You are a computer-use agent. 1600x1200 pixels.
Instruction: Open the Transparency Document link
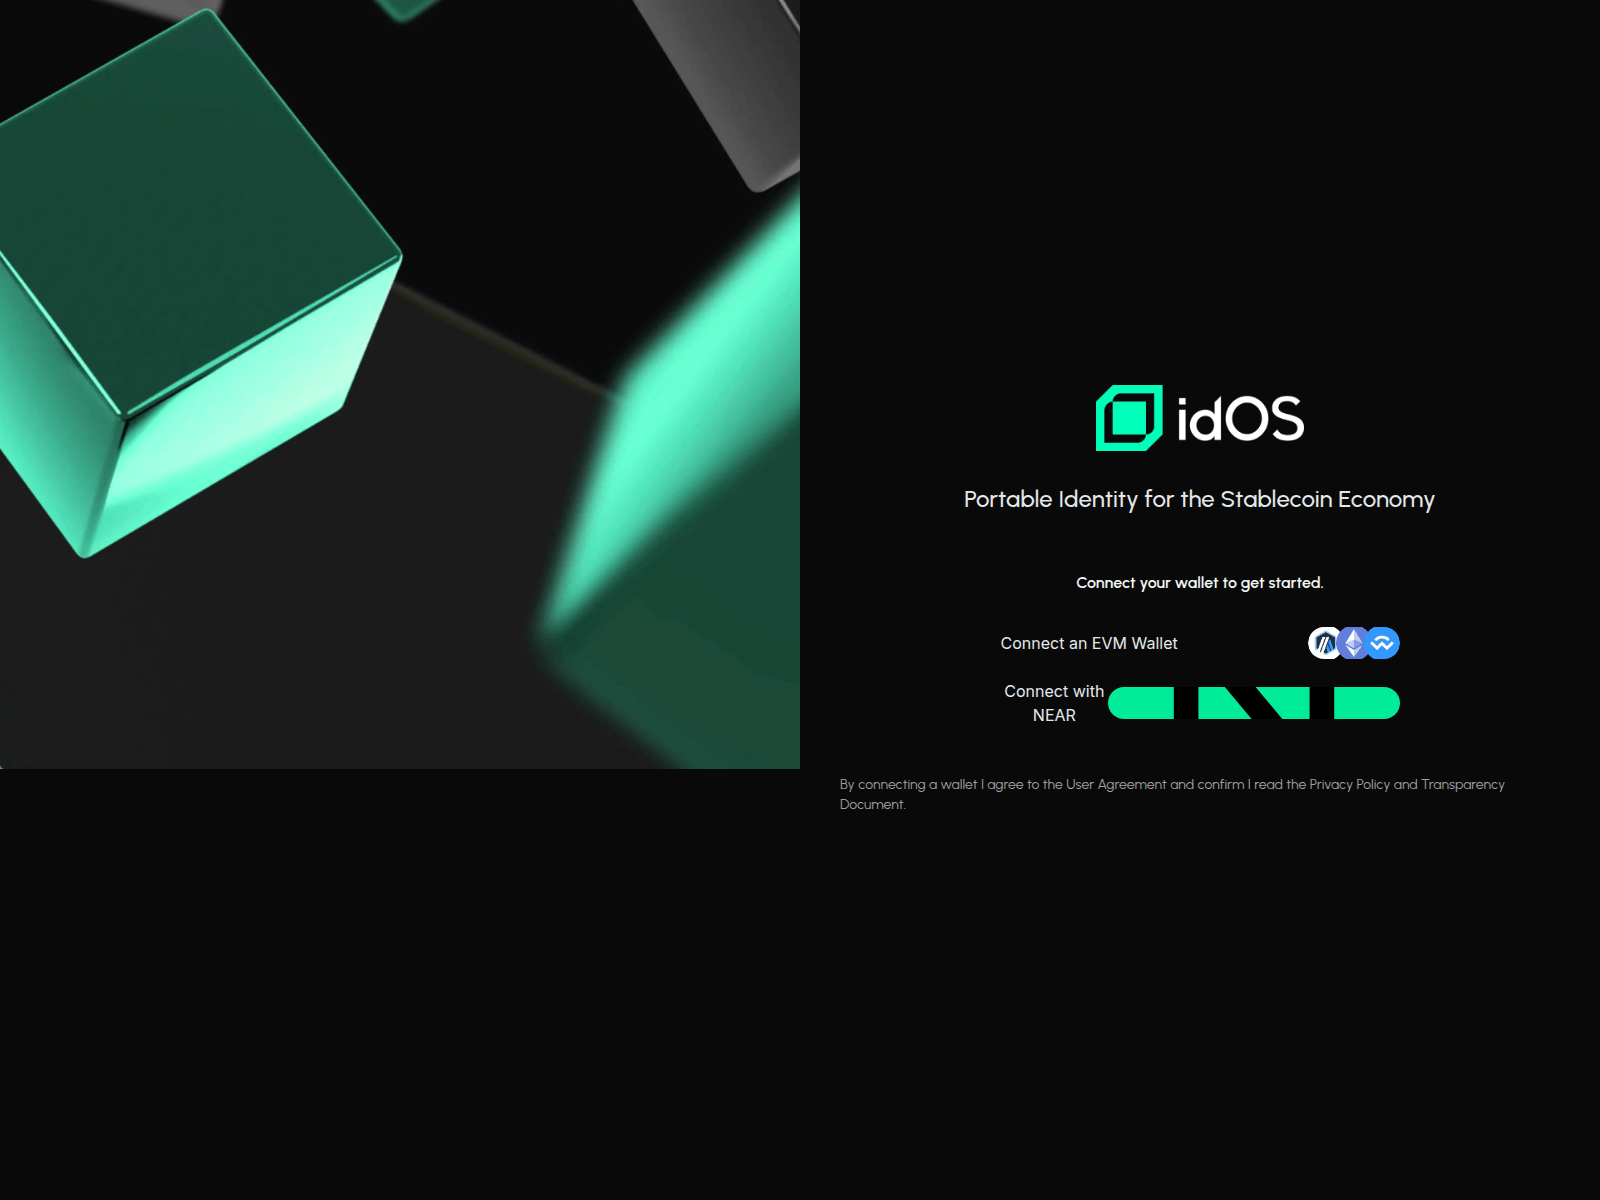1462,784
